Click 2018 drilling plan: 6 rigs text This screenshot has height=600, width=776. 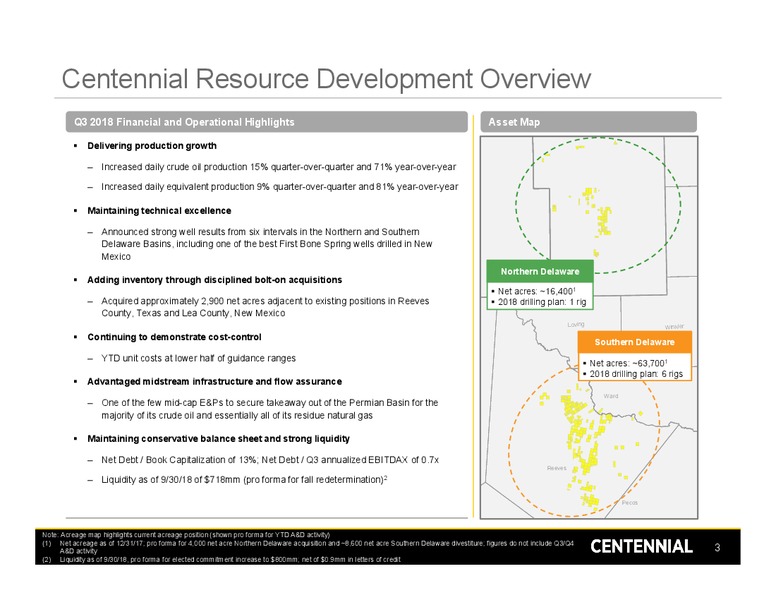point(636,374)
